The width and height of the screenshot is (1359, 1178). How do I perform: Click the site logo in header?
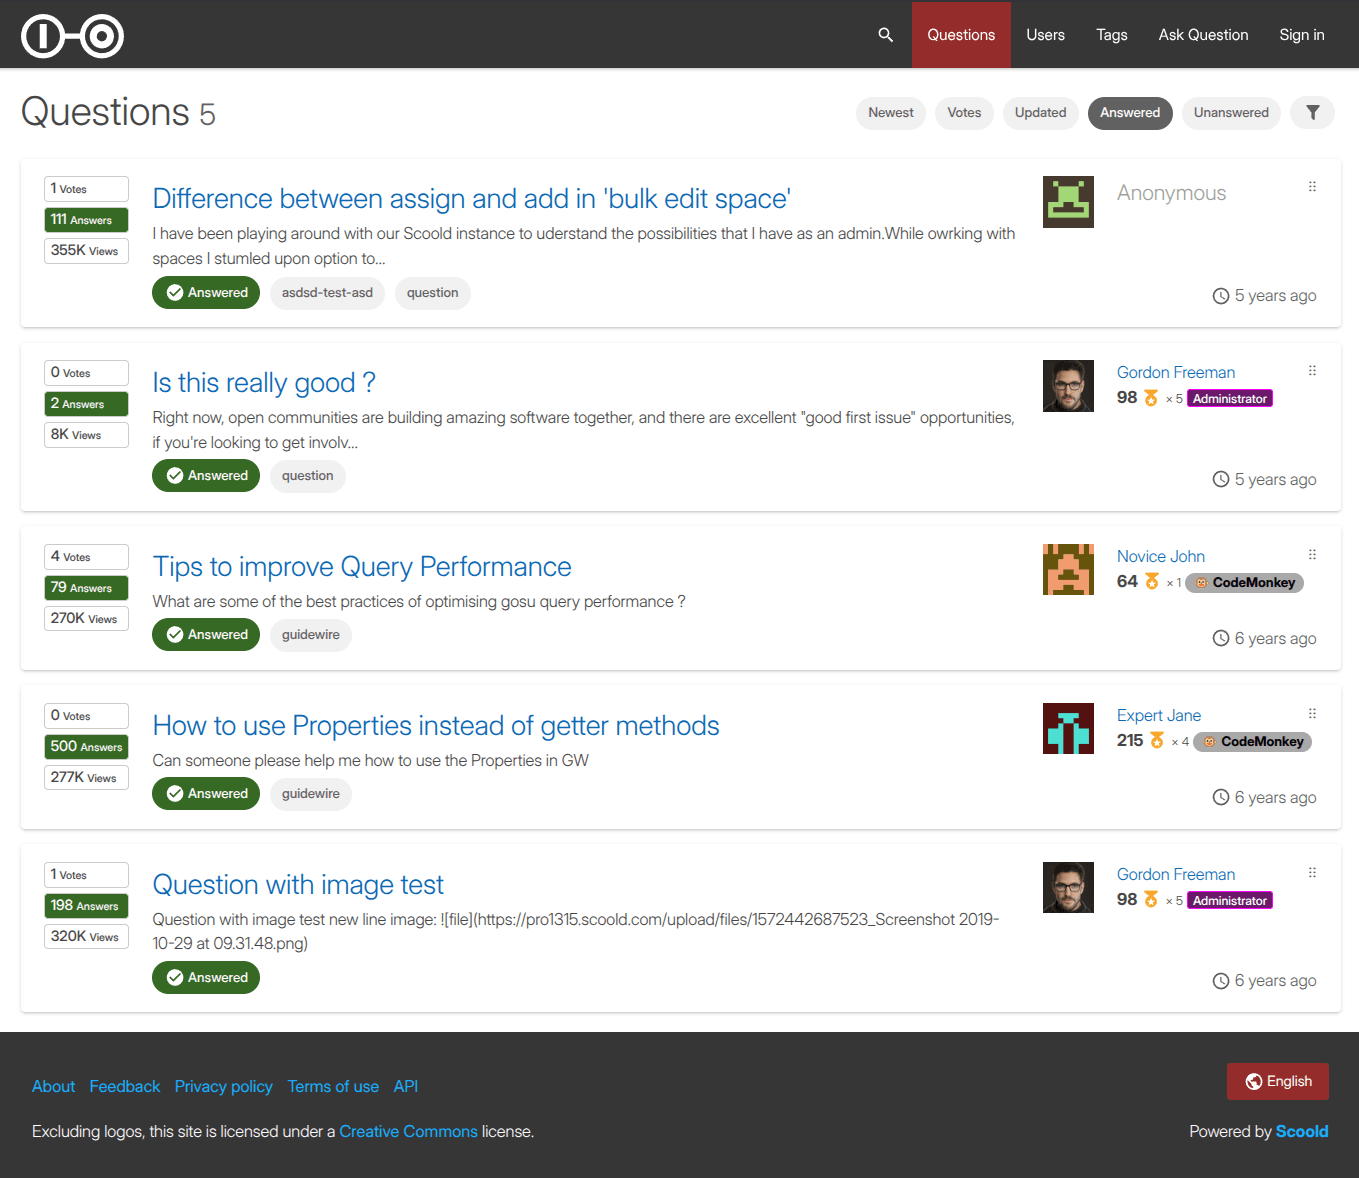(x=73, y=36)
